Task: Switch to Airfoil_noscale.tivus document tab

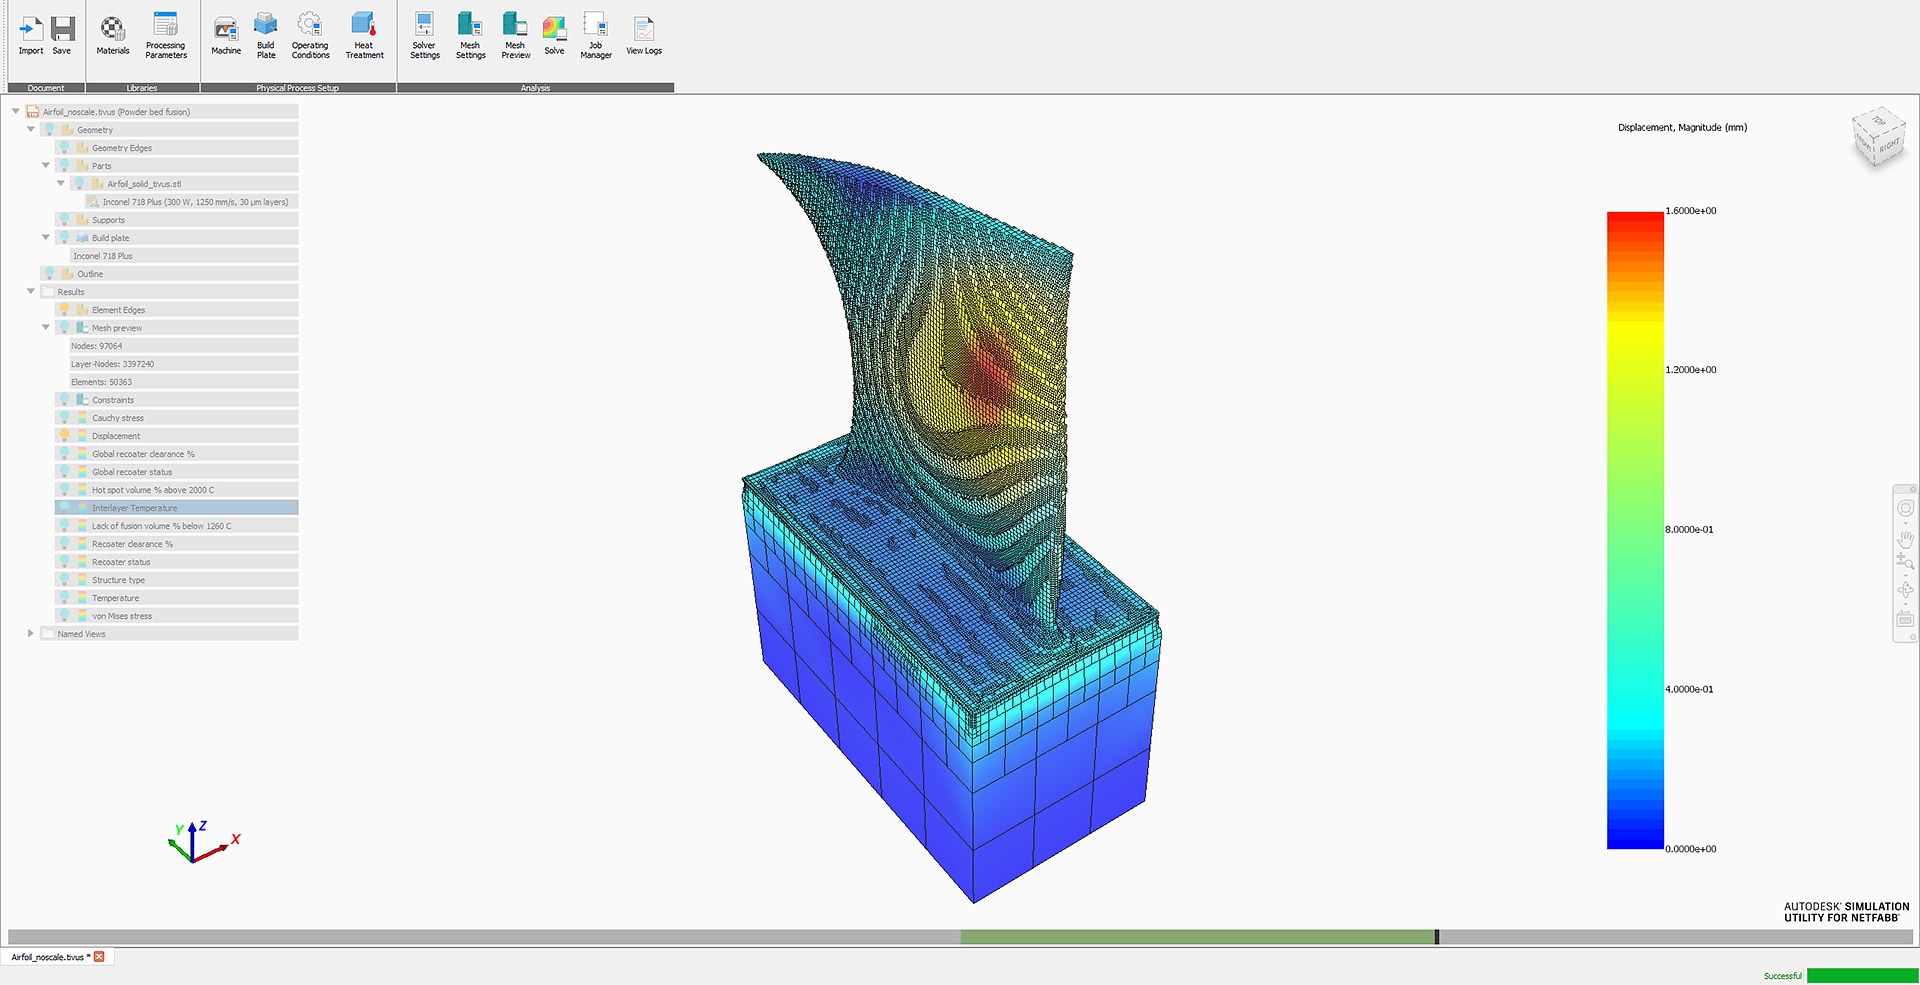Action: [48, 957]
